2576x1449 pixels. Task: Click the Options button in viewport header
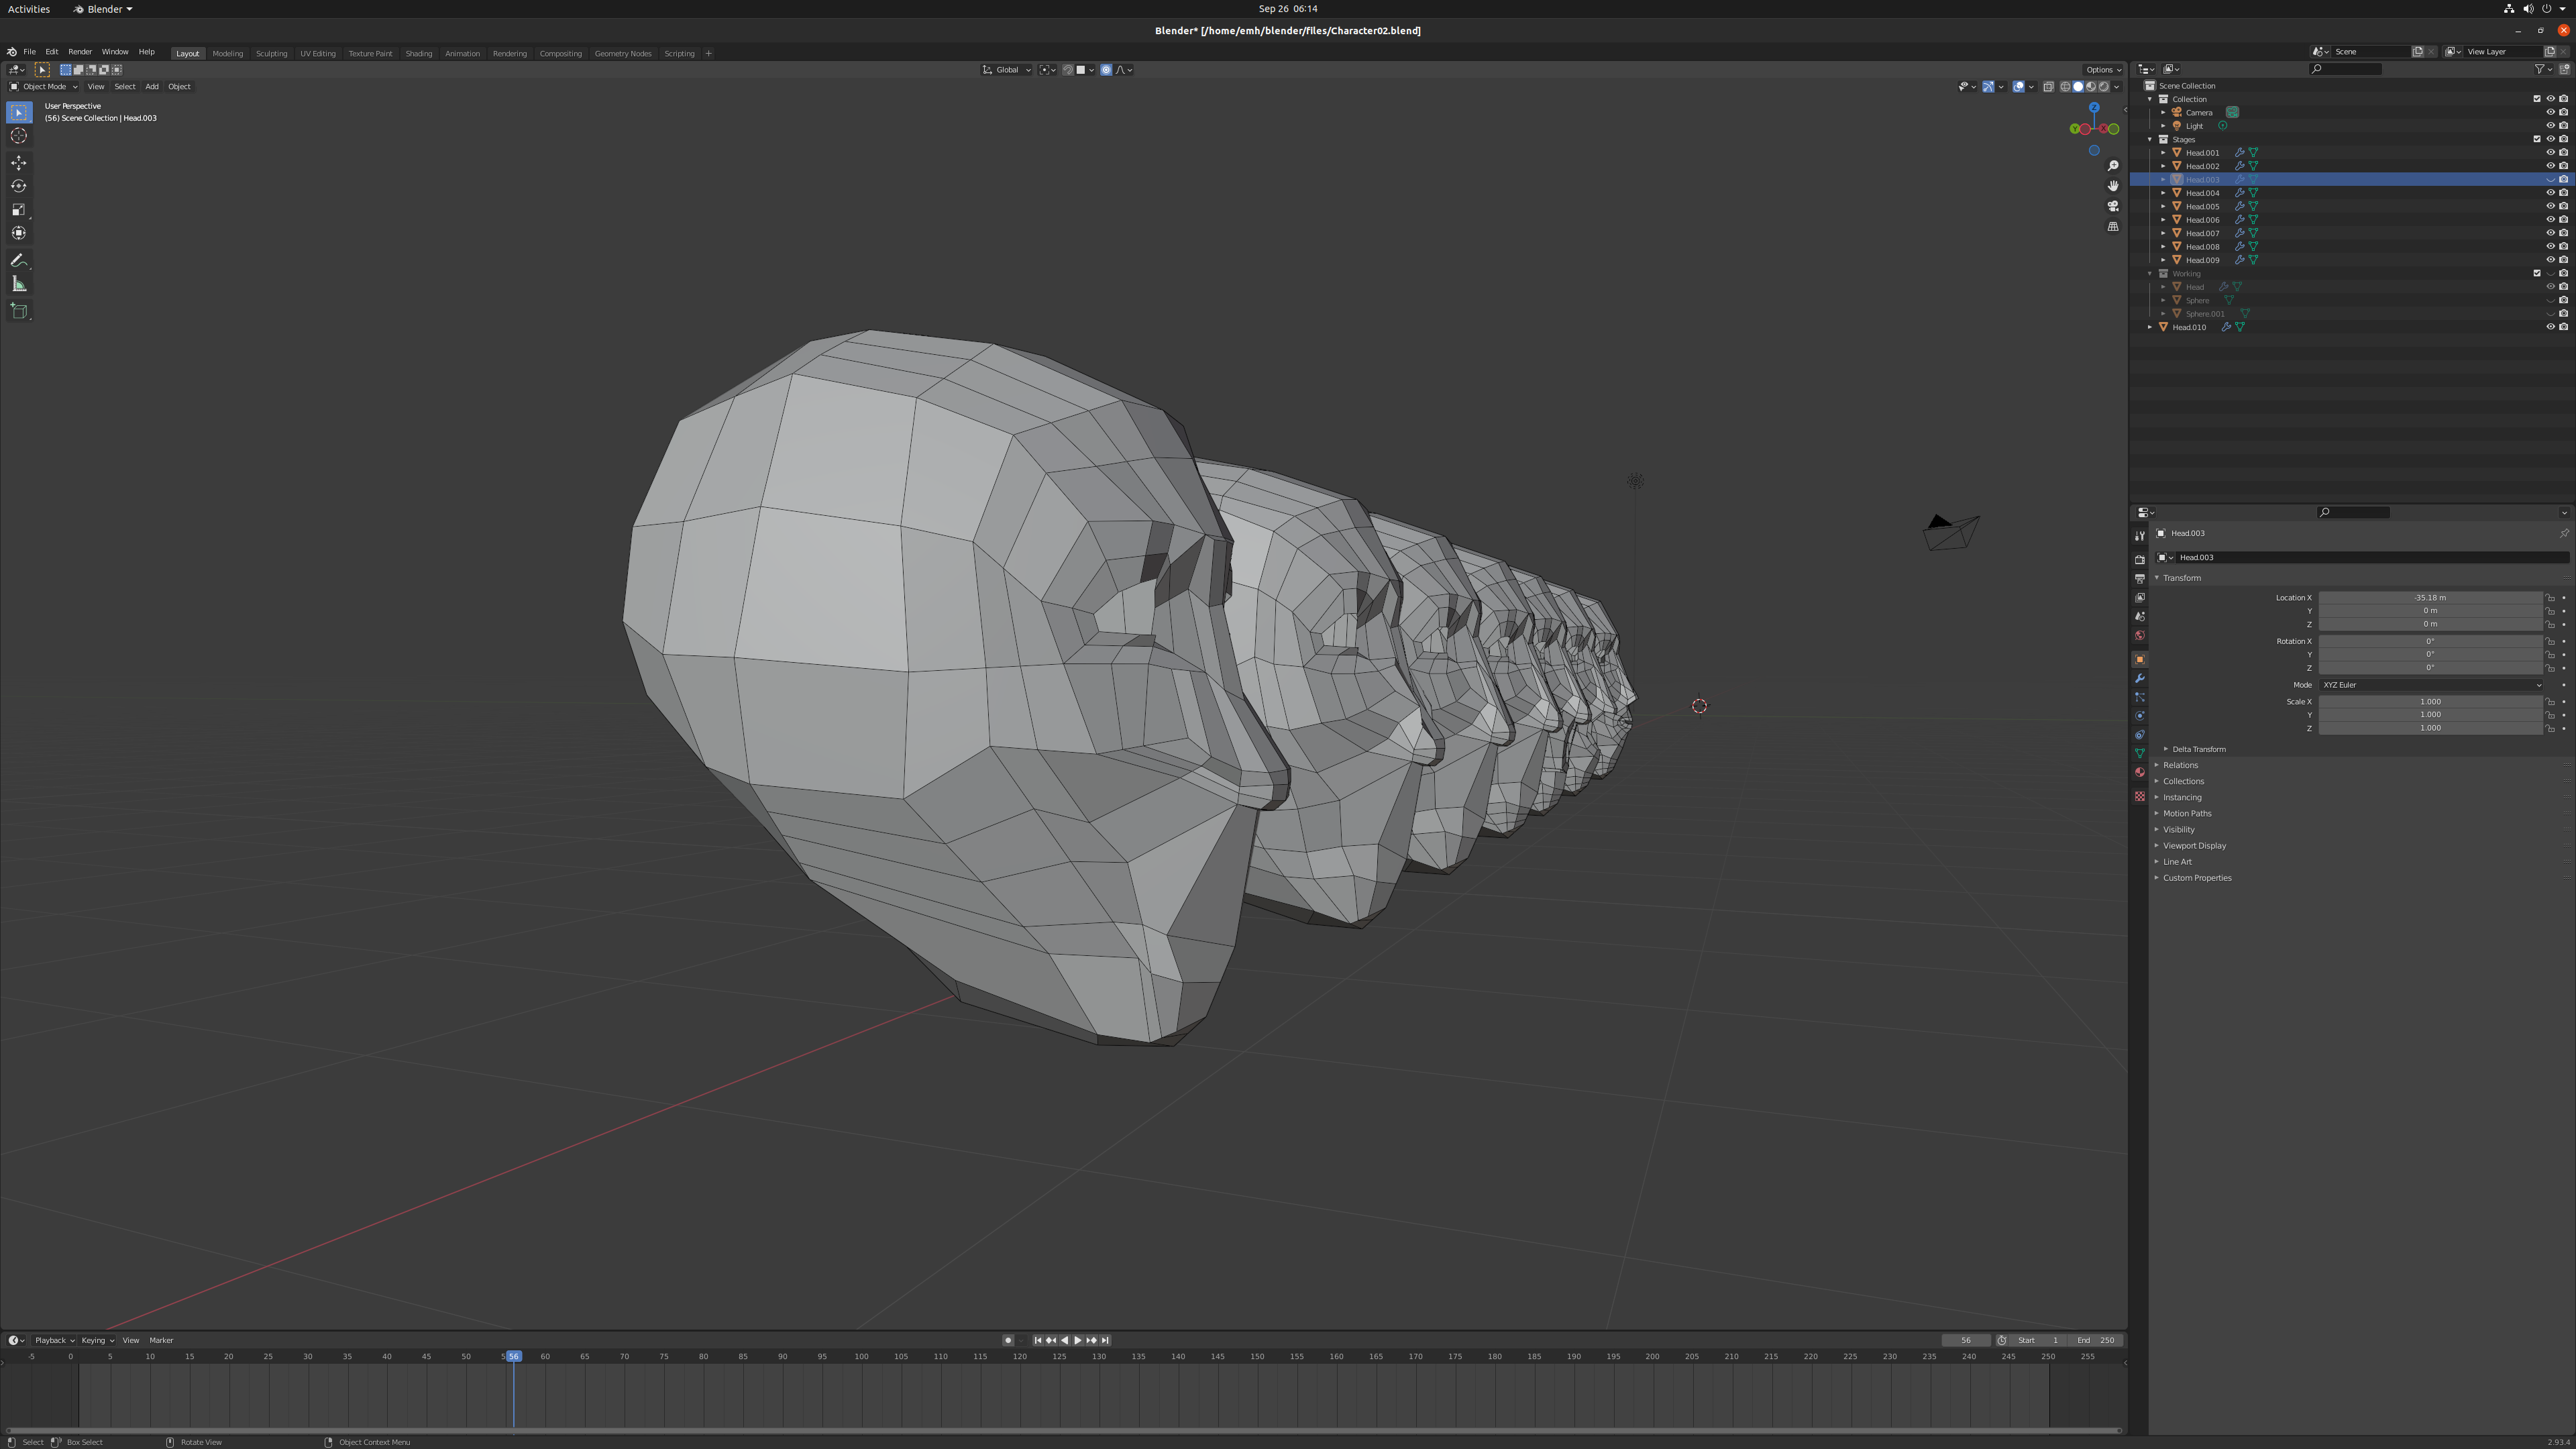tap(2103, 70)
